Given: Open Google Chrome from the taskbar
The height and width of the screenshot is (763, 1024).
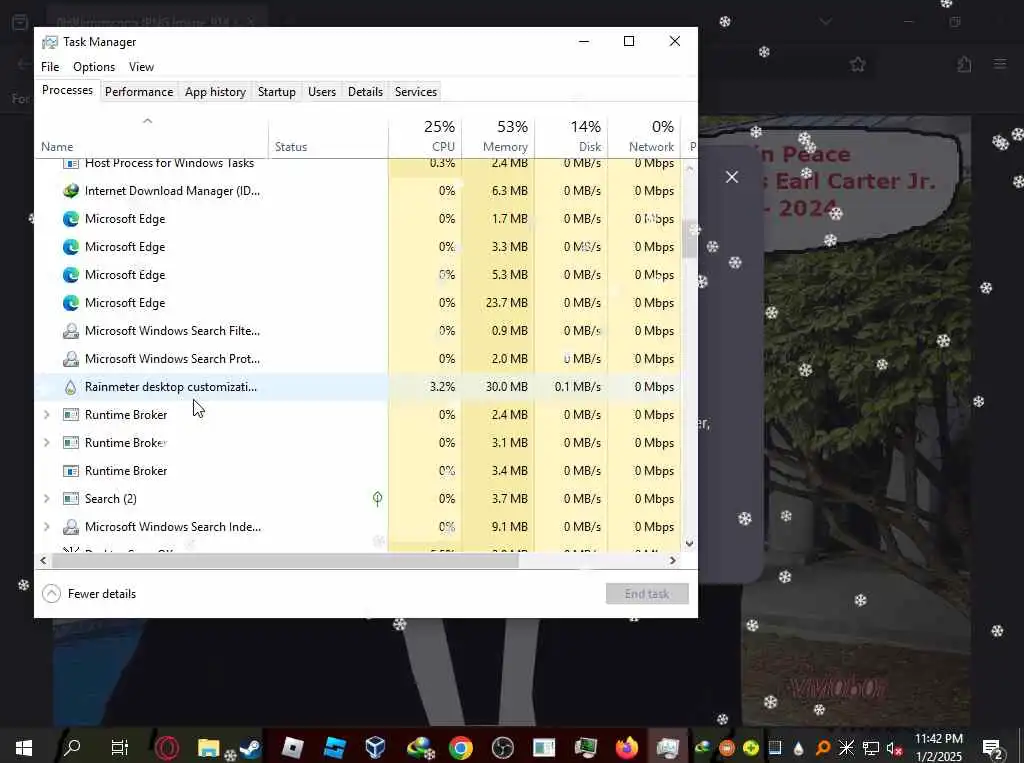Looking at the screenshot, I should 460,747.
